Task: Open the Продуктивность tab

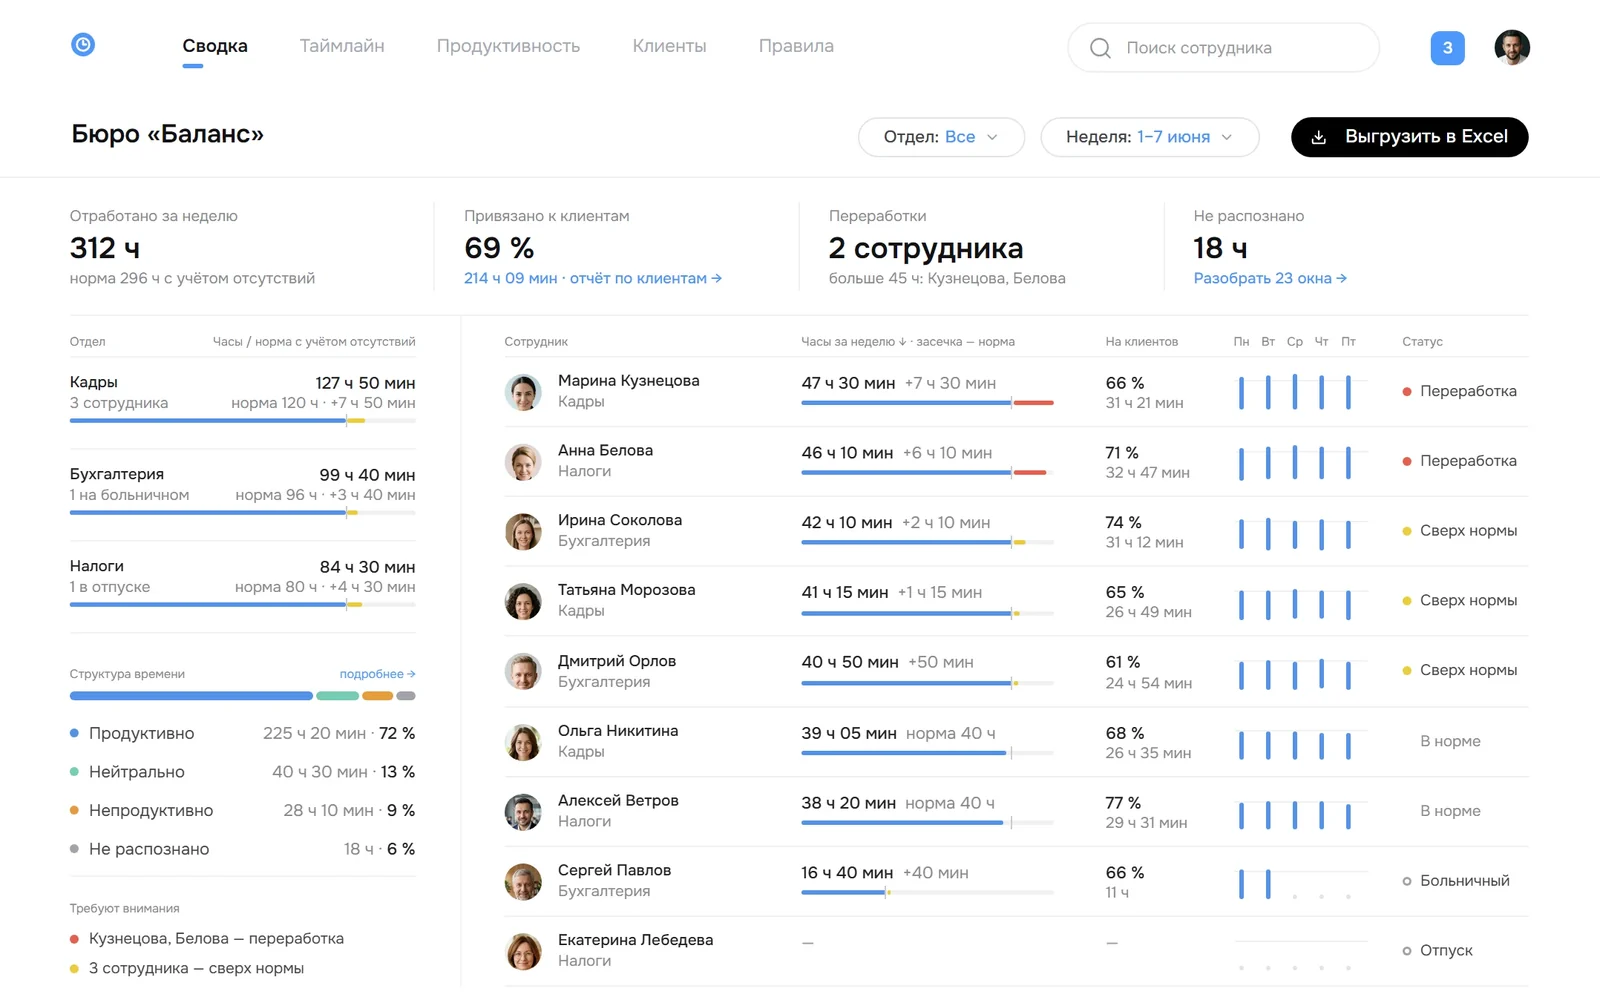Action: pos(508,46)
